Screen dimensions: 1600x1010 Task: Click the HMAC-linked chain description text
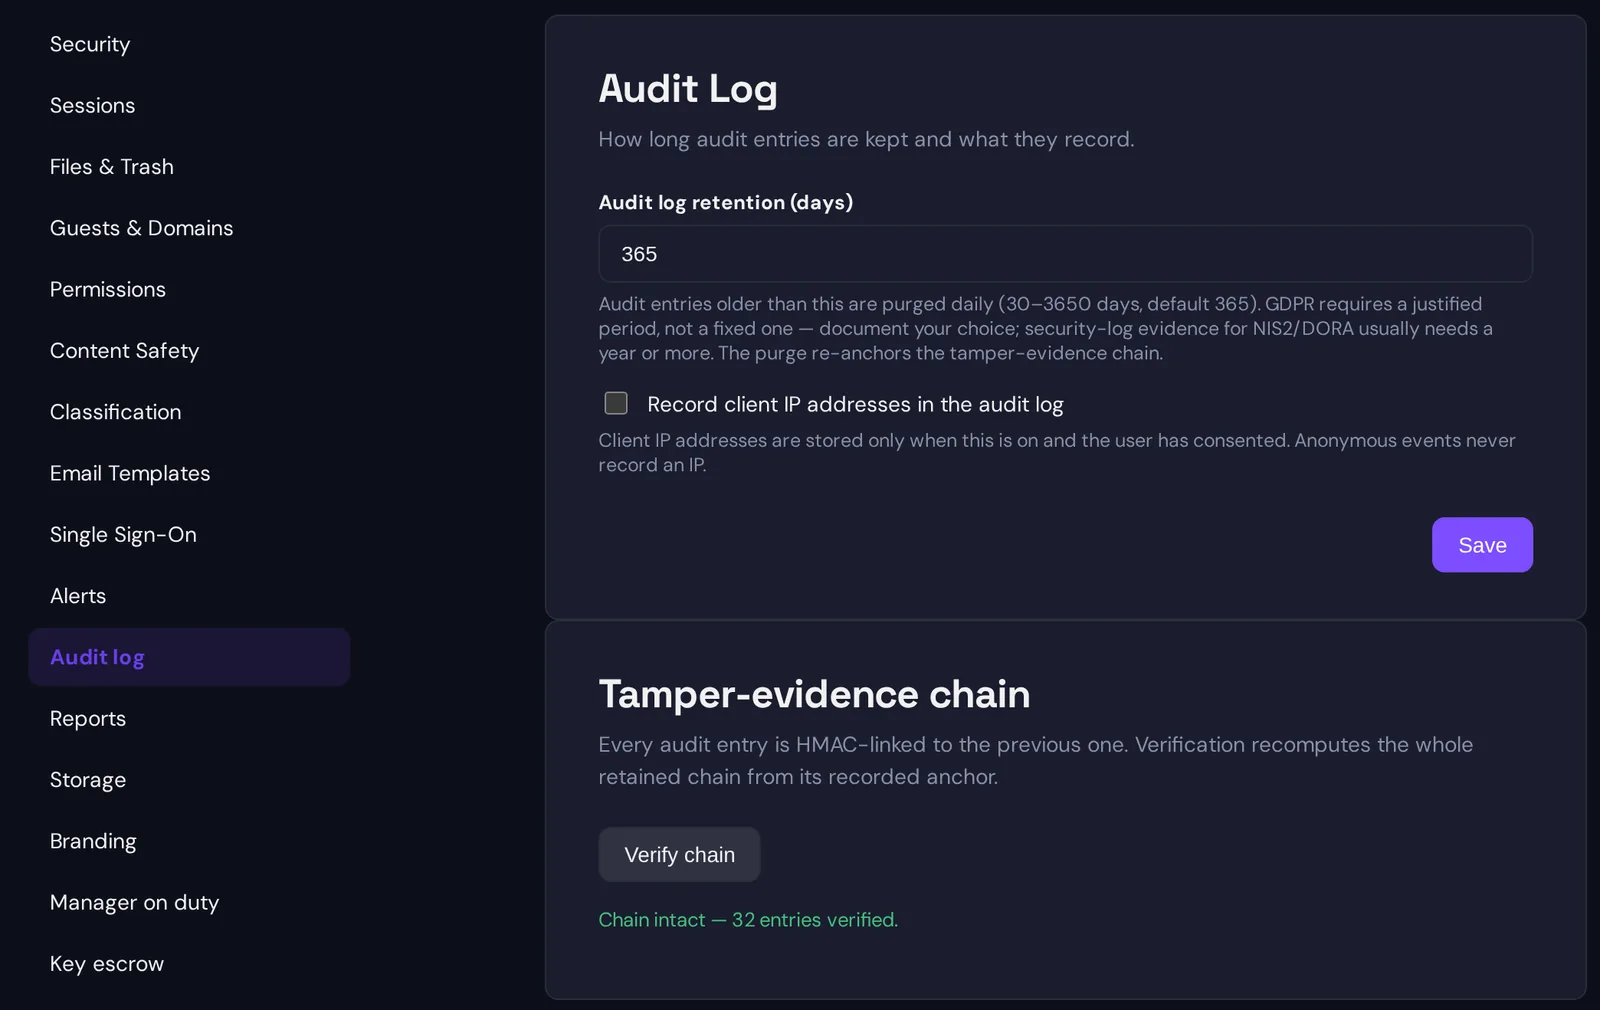(x=1036, y=761)
